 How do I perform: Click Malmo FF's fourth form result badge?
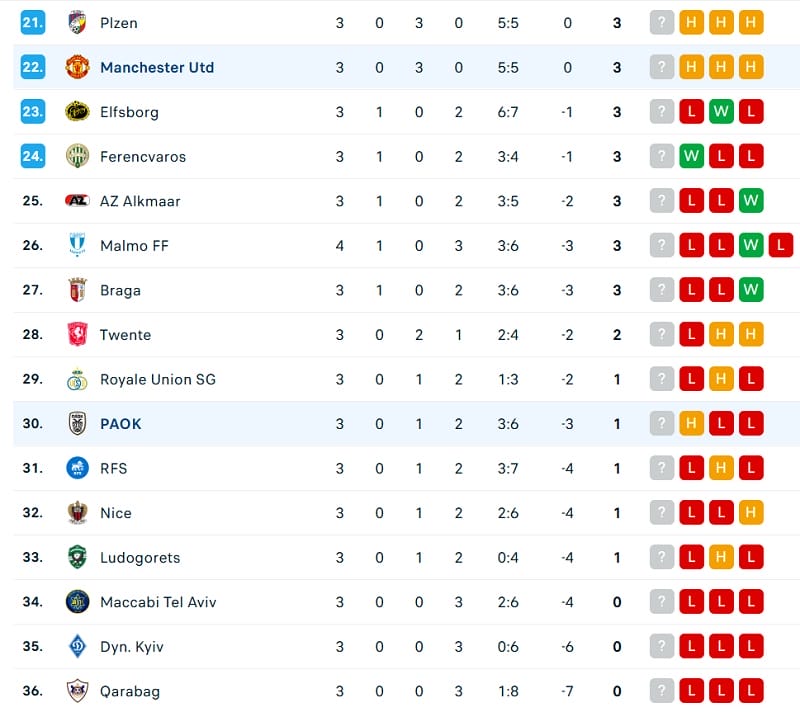781,245
